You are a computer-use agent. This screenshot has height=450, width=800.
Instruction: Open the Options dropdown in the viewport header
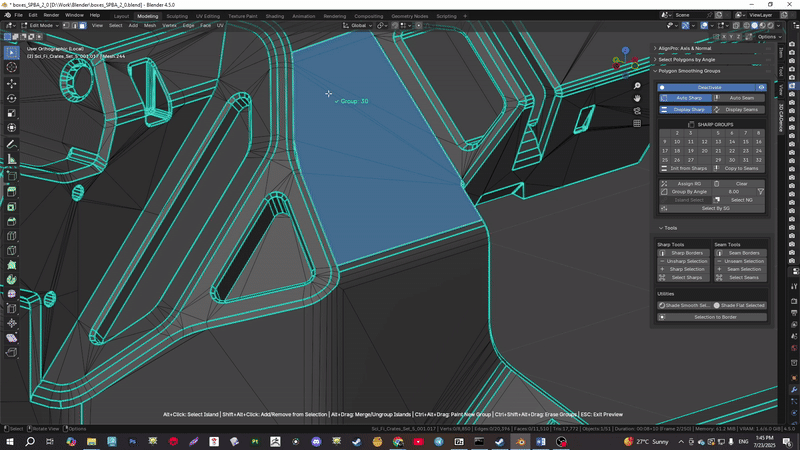click(x=769, y=37)
